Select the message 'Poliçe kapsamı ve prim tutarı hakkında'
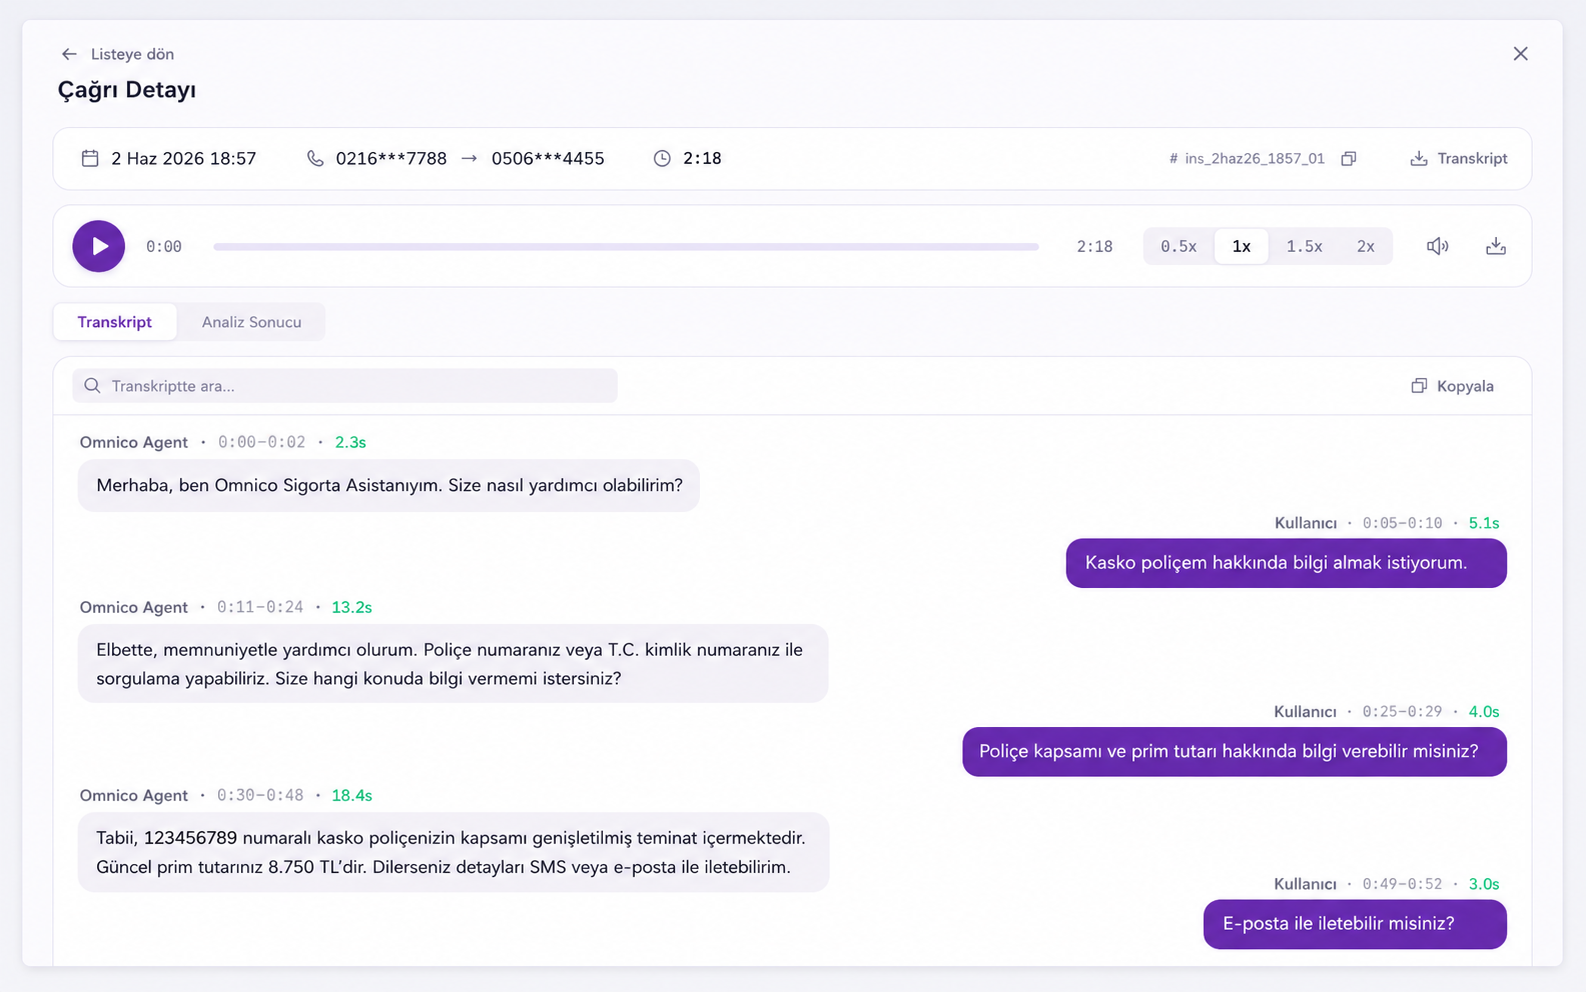Viewport: 1586px width, 992px height. 1234,751
